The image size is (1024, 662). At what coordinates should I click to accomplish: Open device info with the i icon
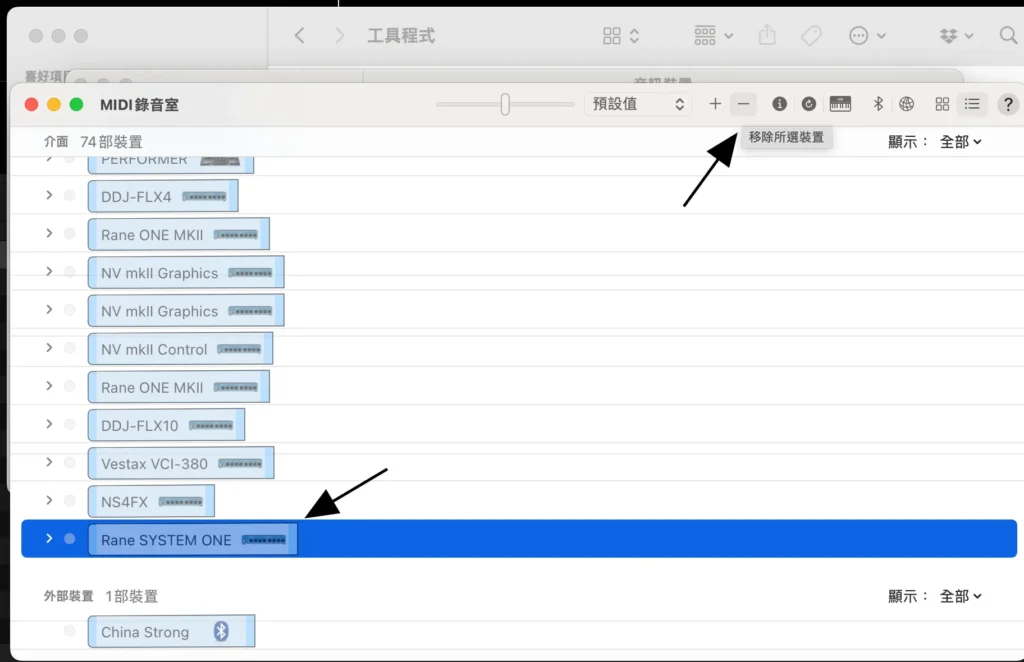click(780, 104)
